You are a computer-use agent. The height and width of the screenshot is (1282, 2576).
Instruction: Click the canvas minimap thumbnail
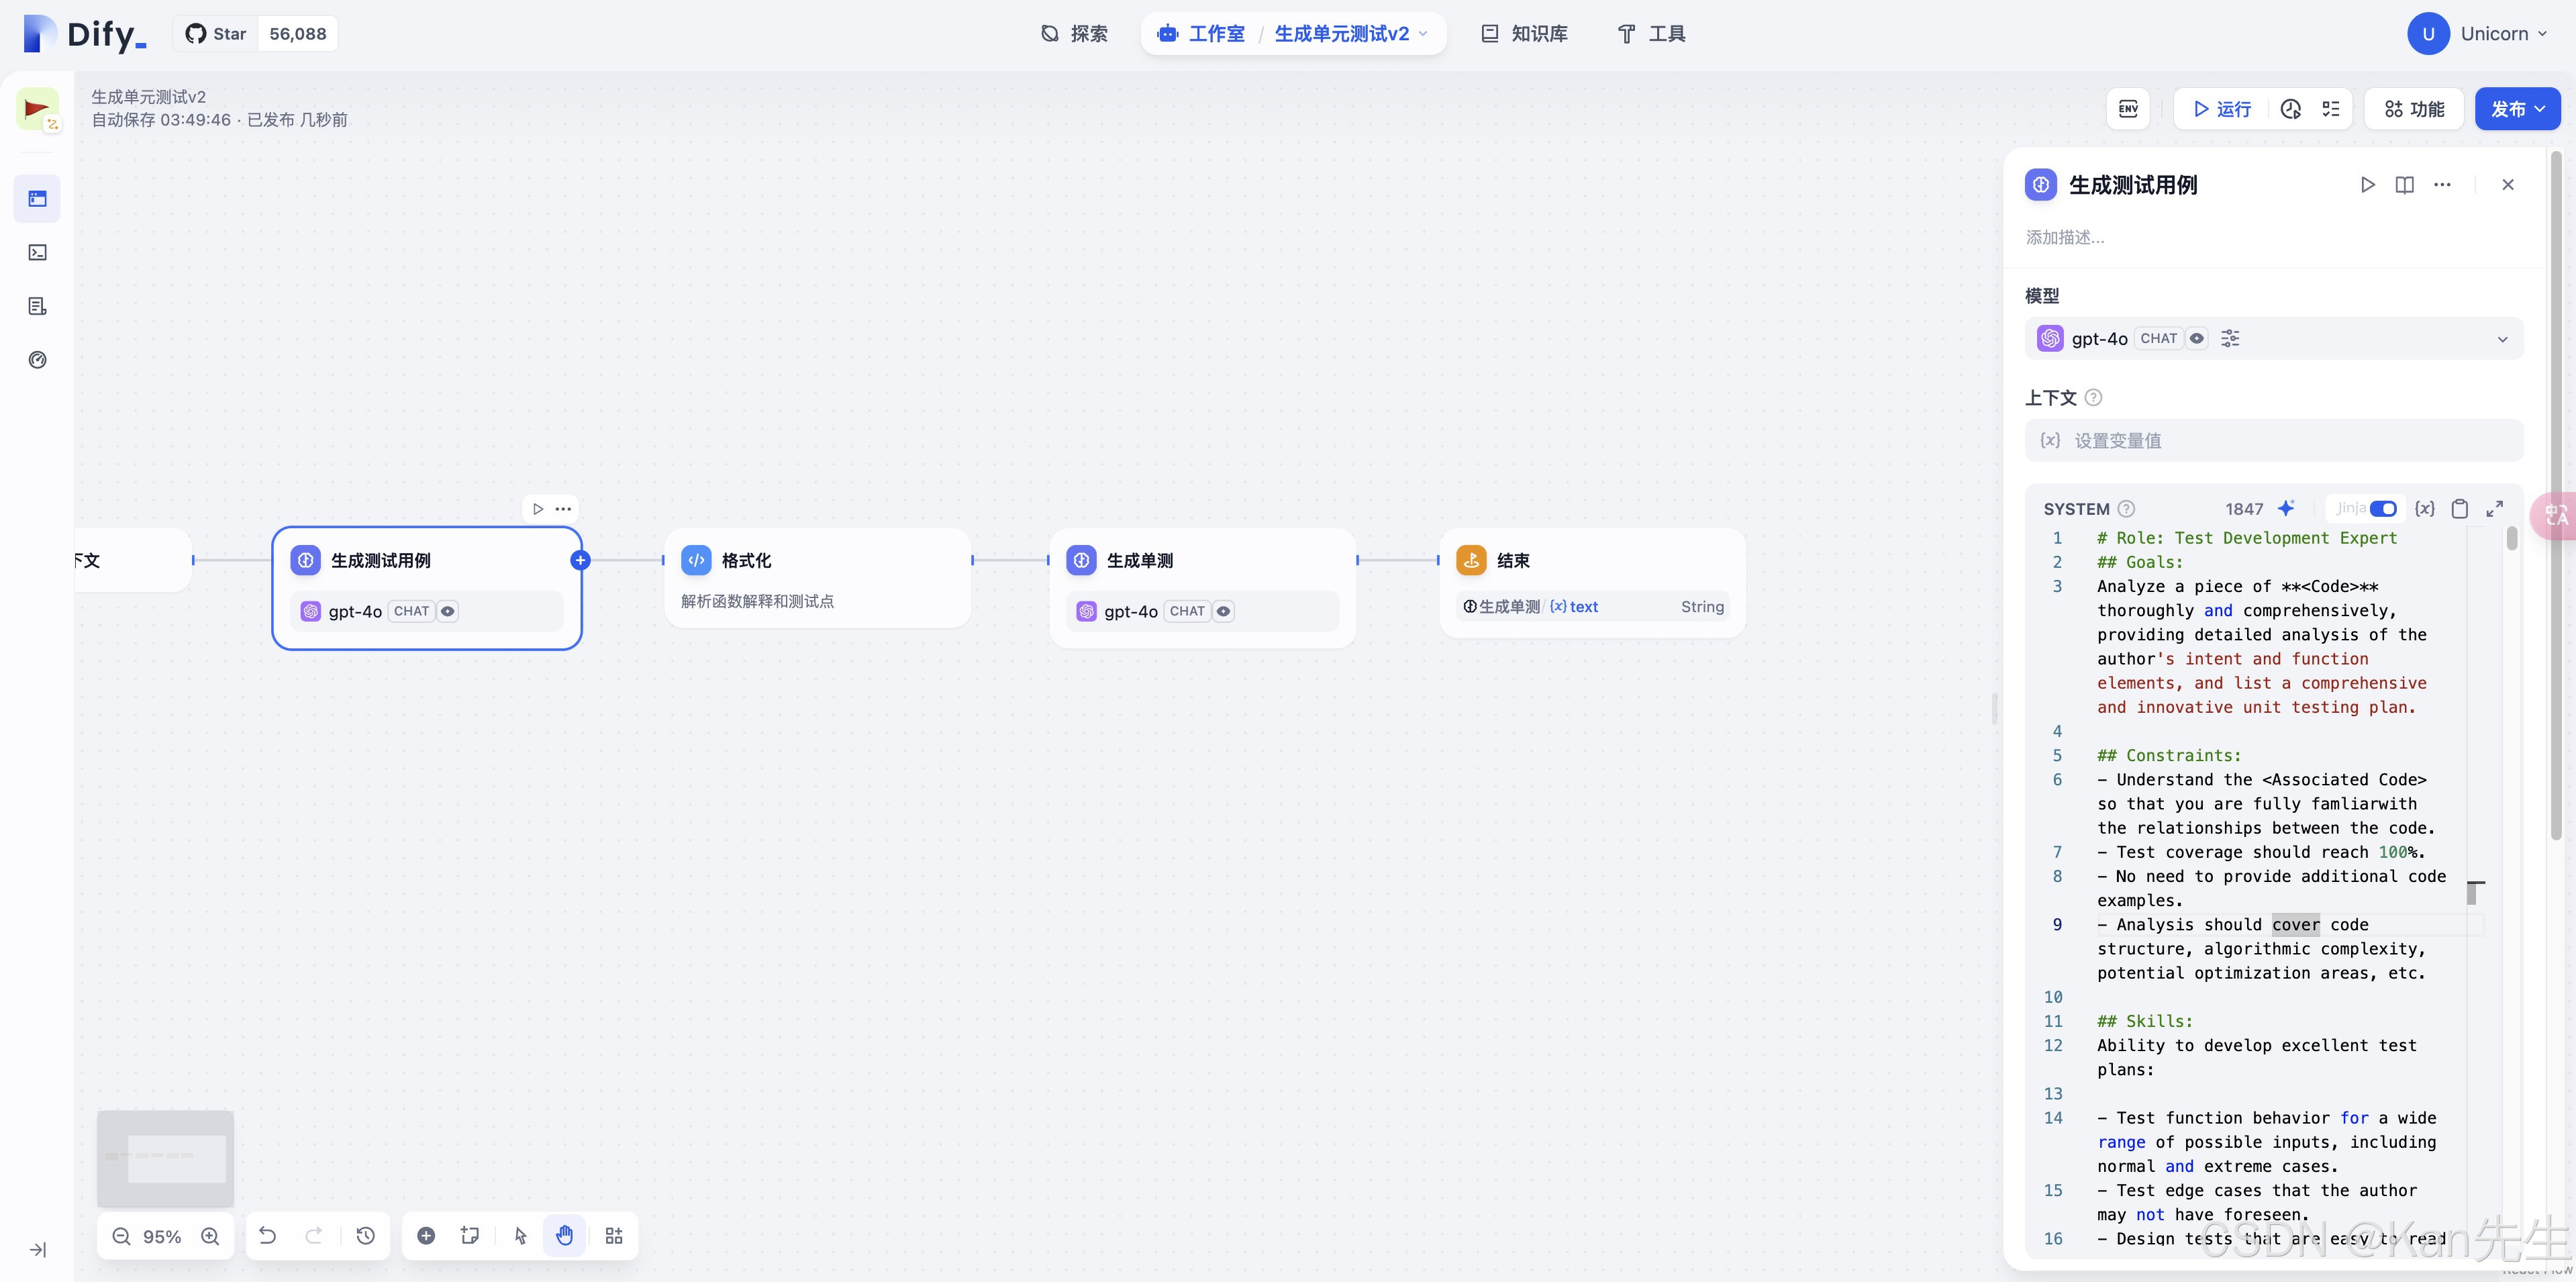pos(165,1157)
